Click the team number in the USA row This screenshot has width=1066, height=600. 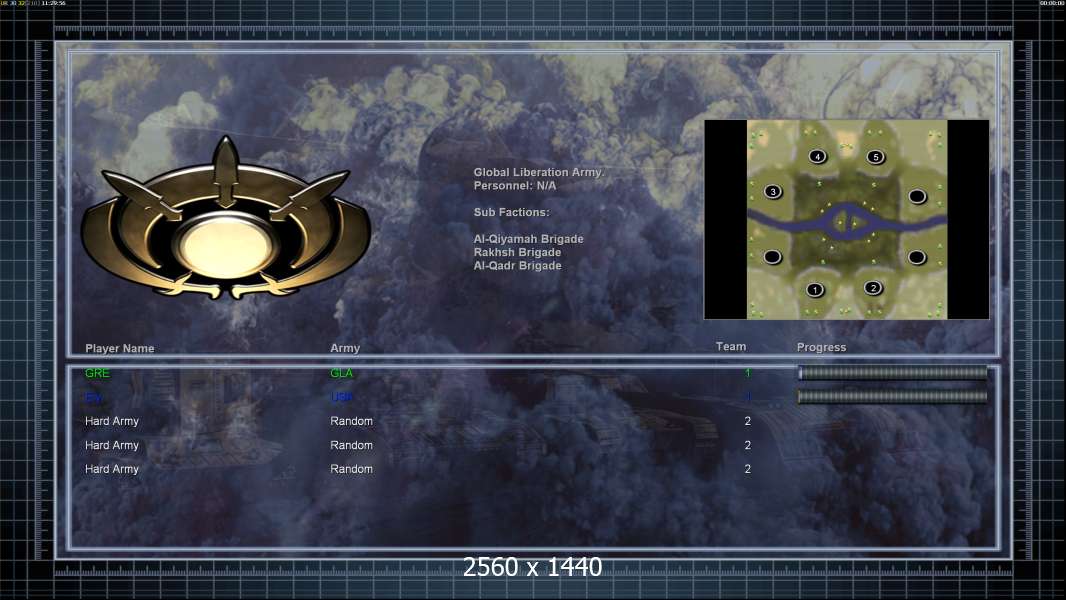point(748,397)
